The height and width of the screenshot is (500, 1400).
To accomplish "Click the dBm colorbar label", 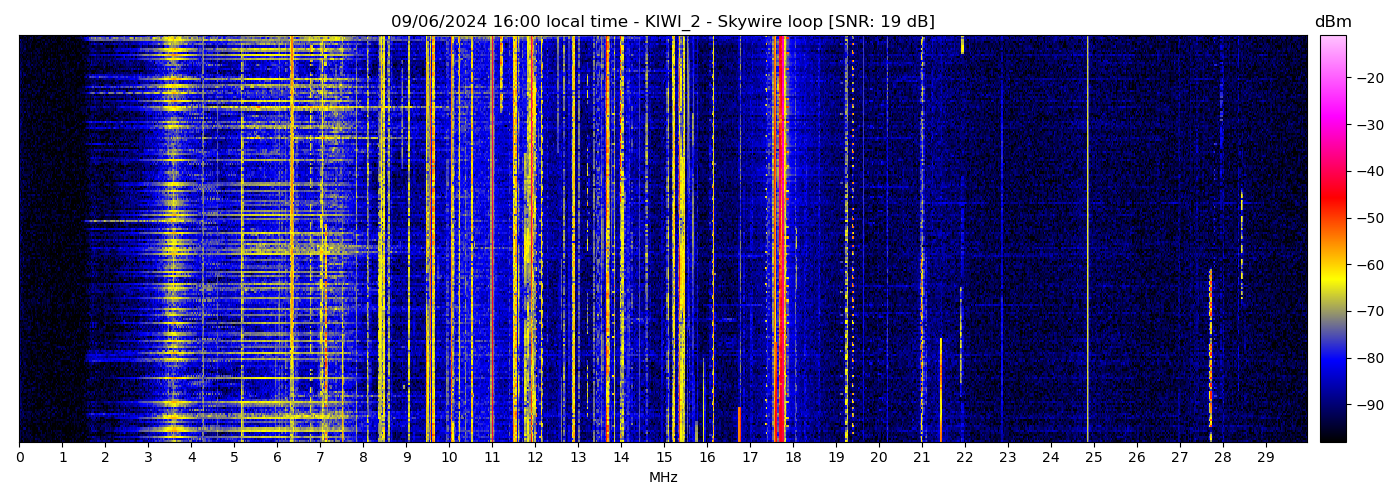I will [1332, 22].
